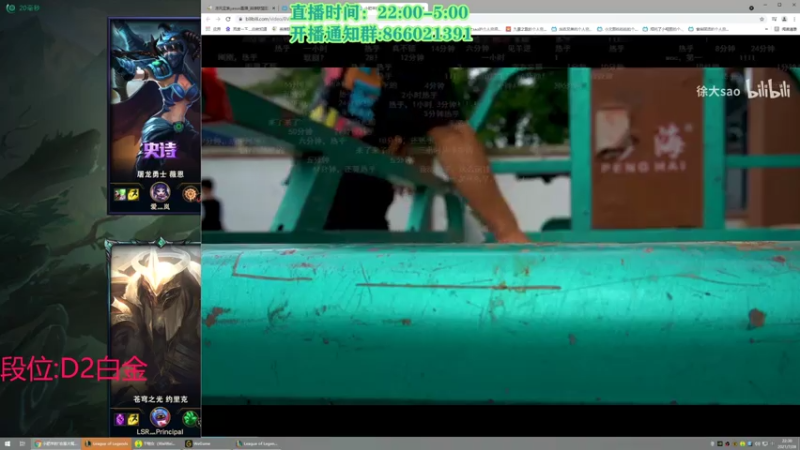Click the browser forward arrow
Image resolution: width=800 pixels, height=450 pixels.
[x=218, y=19]
